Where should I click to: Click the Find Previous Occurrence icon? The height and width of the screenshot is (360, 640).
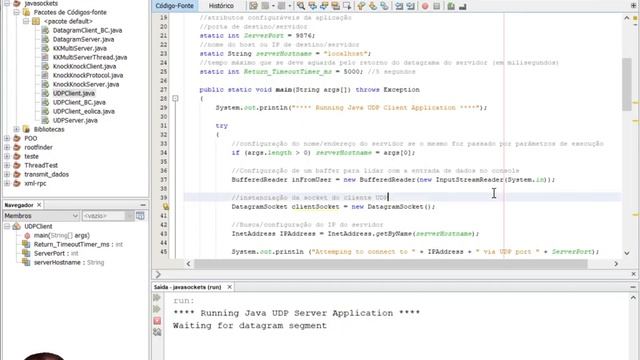click(313, 6)
